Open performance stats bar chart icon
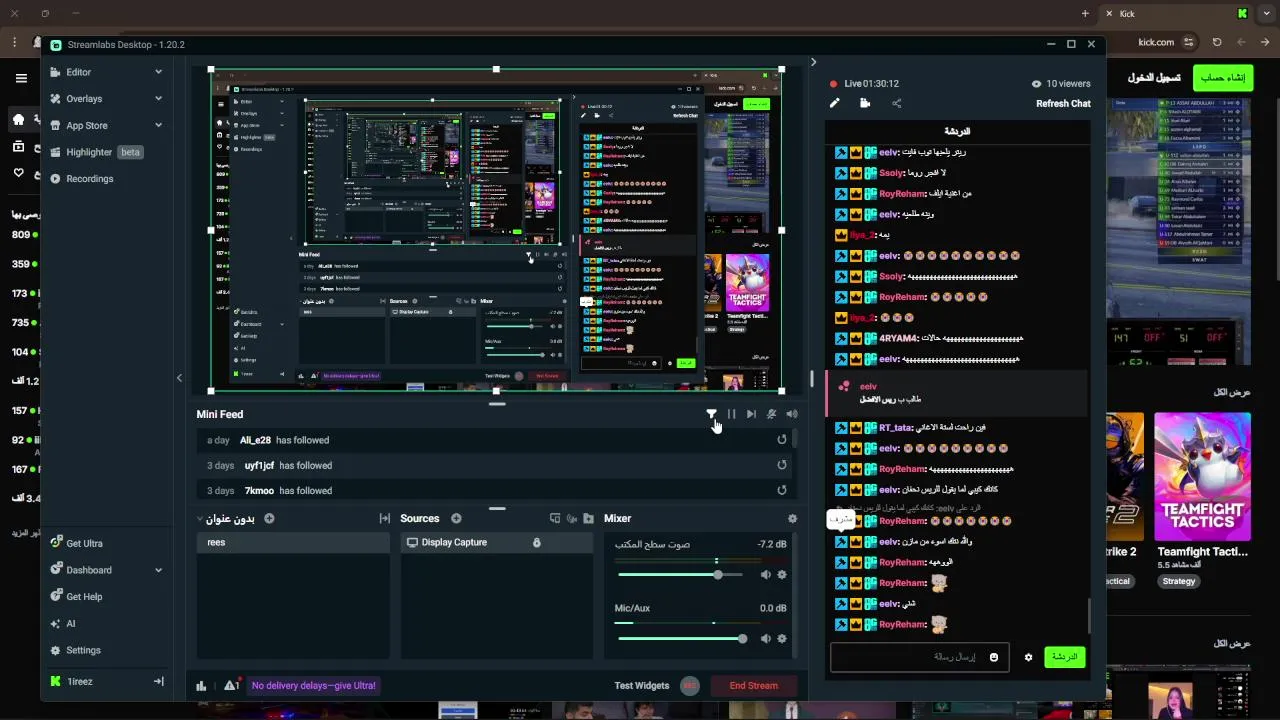This screenshot has width=1280, height=720. click(201, 685)
